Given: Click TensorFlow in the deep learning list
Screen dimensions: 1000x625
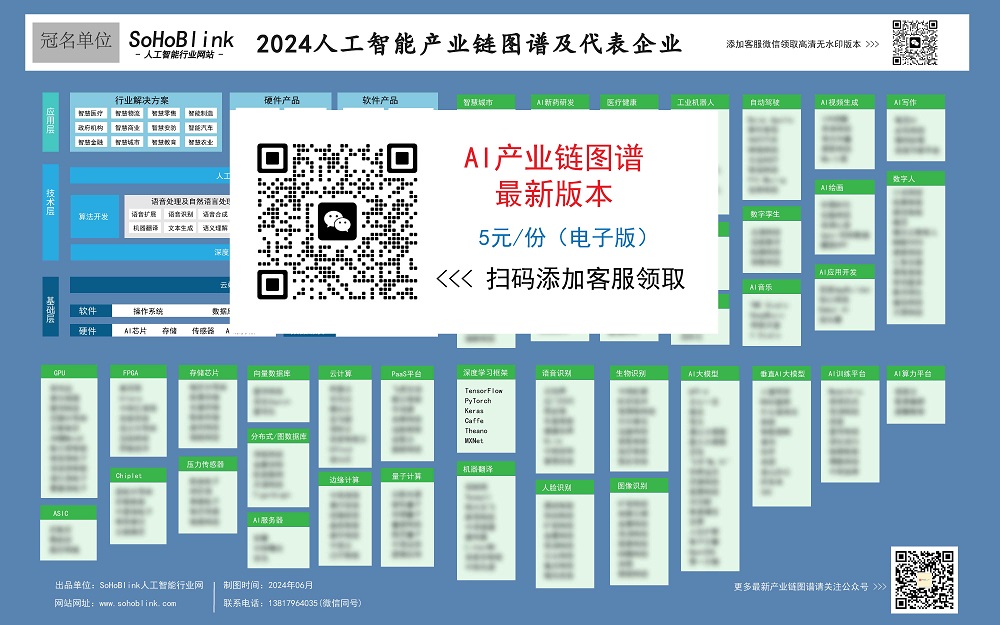Looking at the screenshot, I should click(483, 390).
